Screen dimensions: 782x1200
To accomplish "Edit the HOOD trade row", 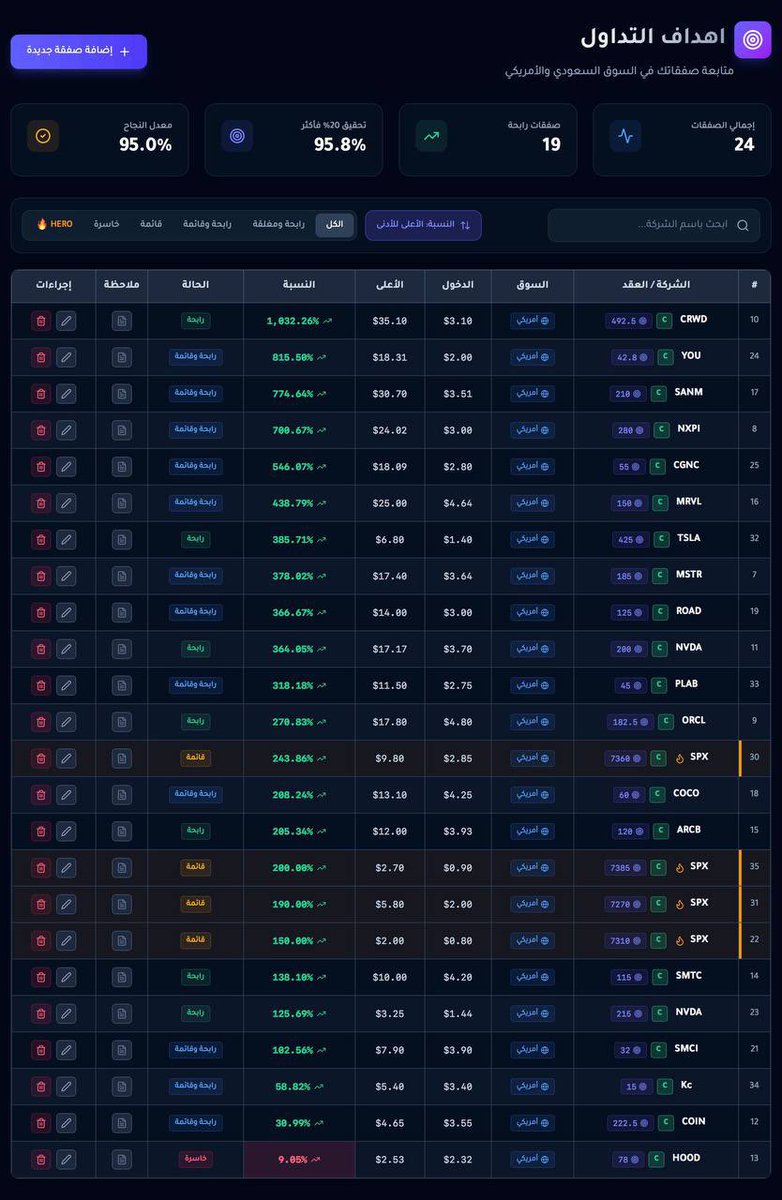I will coord(66,1160).
